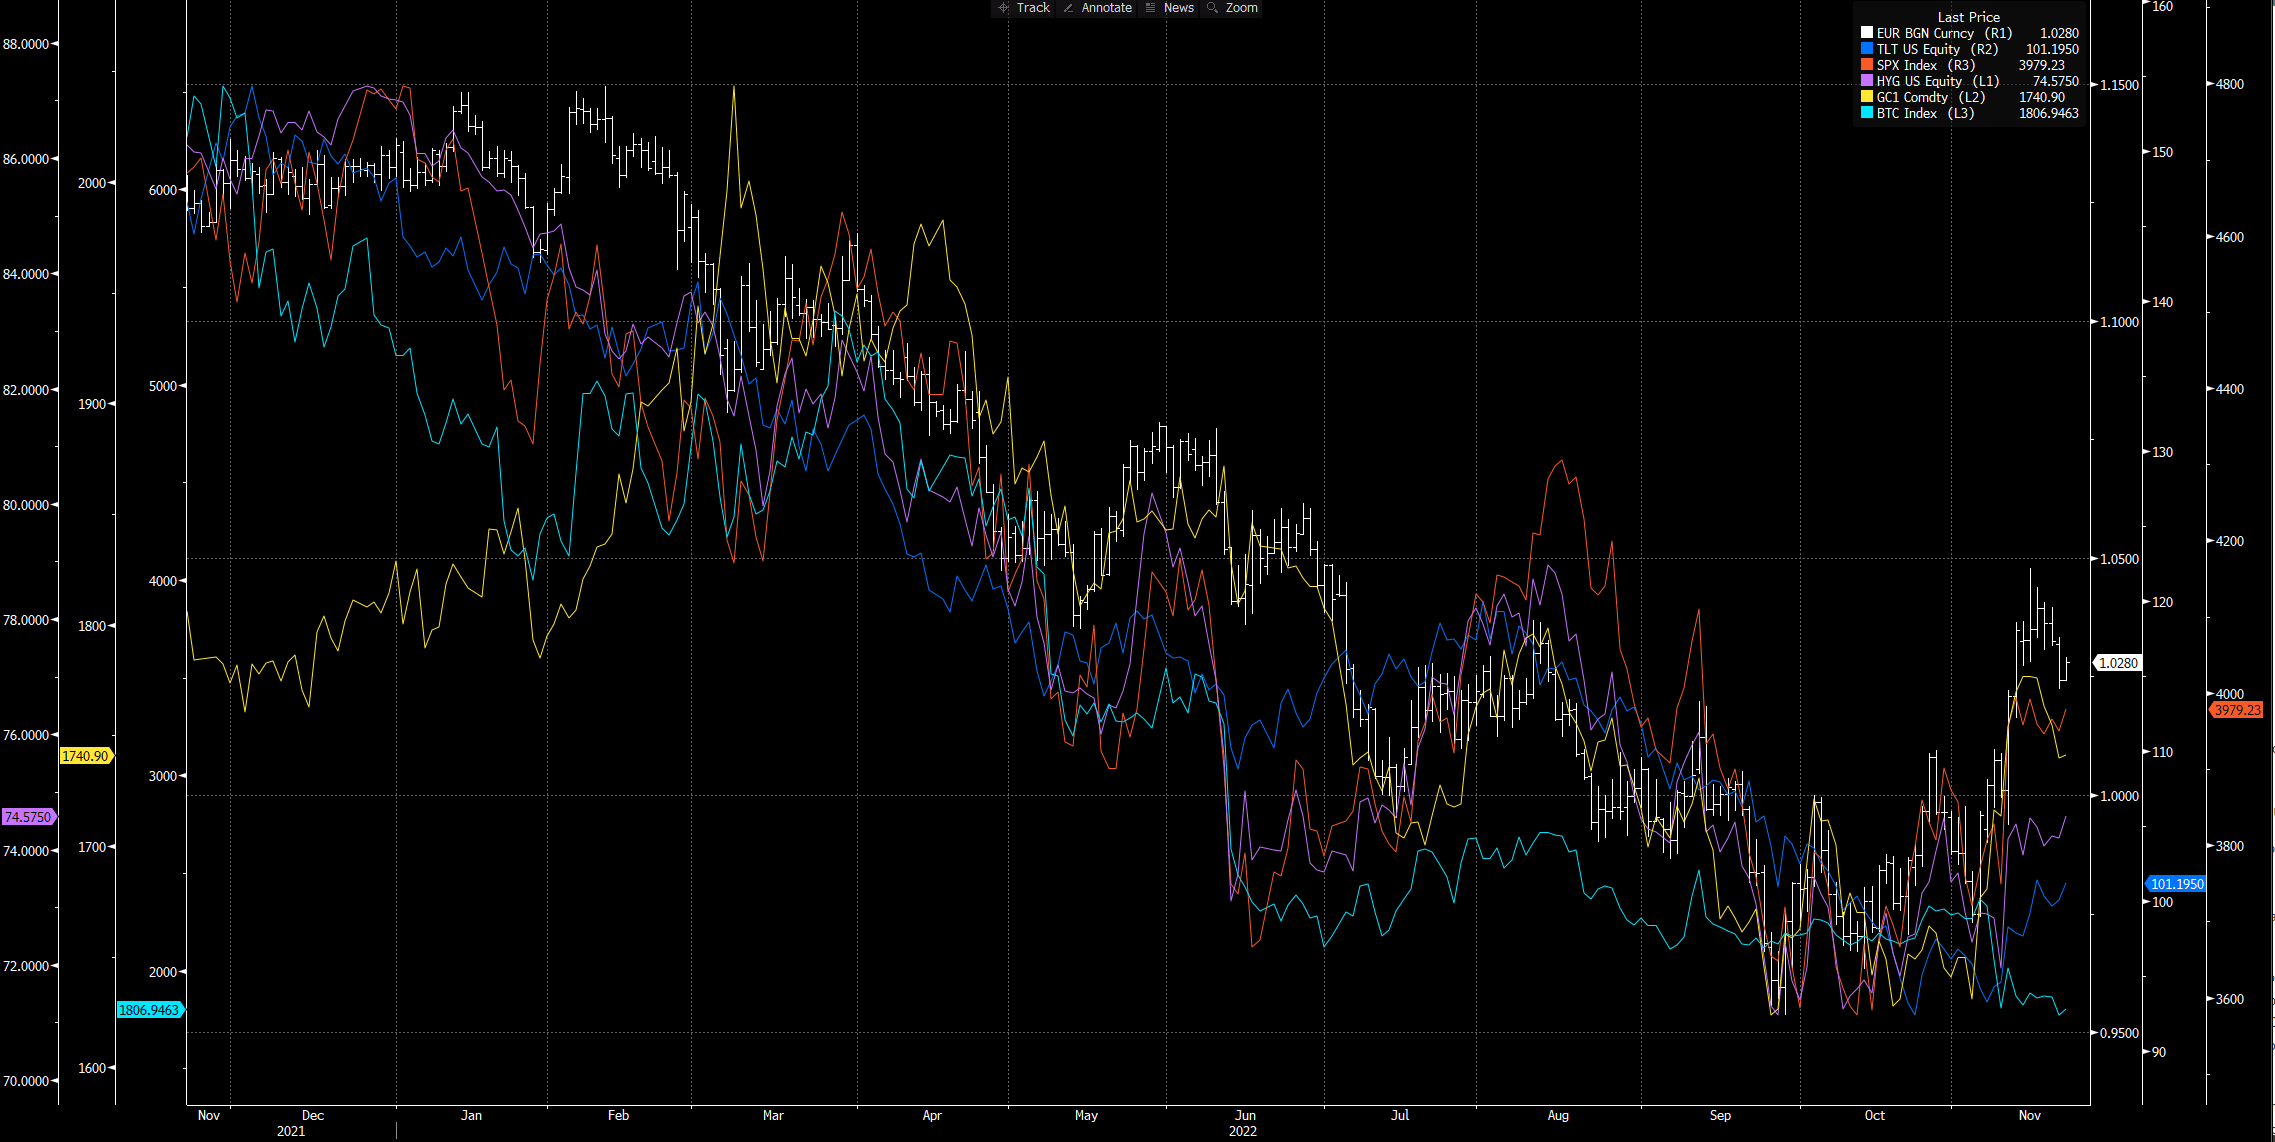Click the blue 101.1950 TLT price tag
The image size is (2275, 1142).
[2176, 884]
